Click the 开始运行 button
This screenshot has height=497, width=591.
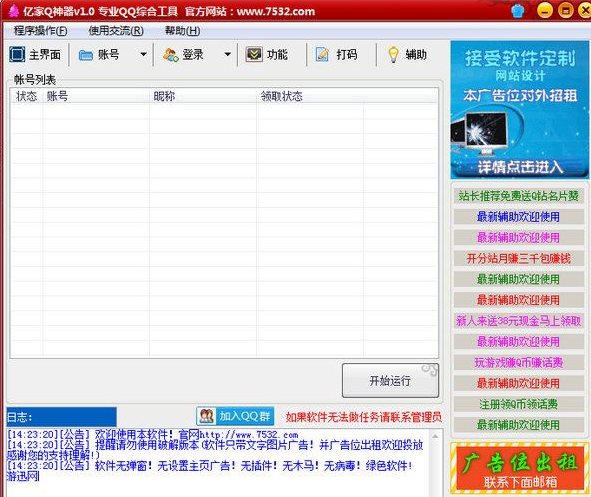pyautogui.click(x=390, y=381)
